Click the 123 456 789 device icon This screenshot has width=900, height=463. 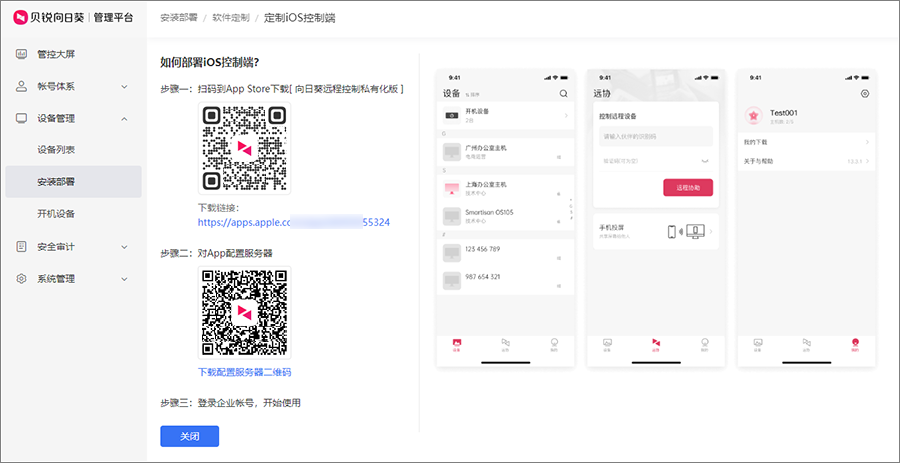point(452,253)
